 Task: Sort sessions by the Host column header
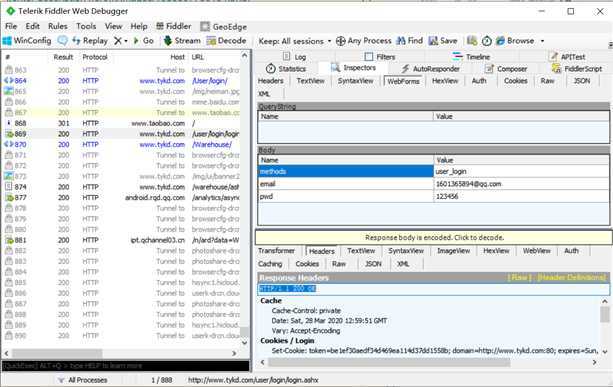pos(177,57)
